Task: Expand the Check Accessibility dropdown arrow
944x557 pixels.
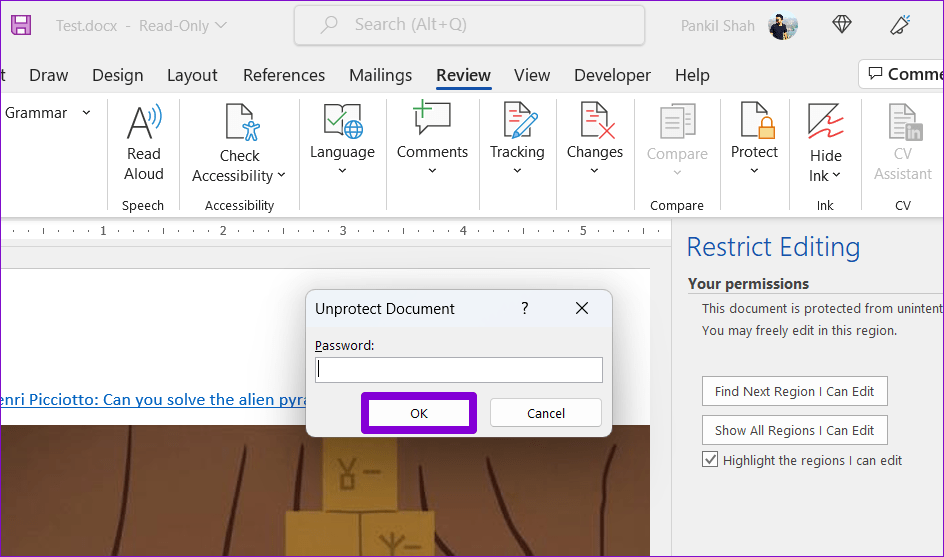Action: (x=281, y=176)
